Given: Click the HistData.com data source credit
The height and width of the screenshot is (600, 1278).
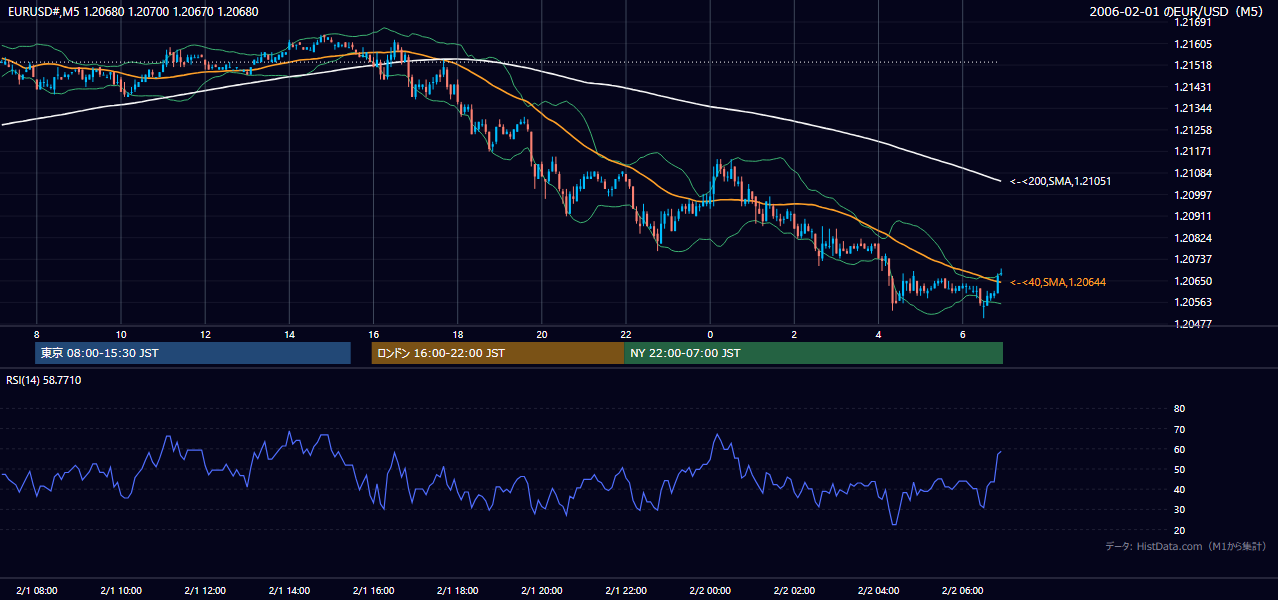Looking at the screenshot, I should point(1185,546).
